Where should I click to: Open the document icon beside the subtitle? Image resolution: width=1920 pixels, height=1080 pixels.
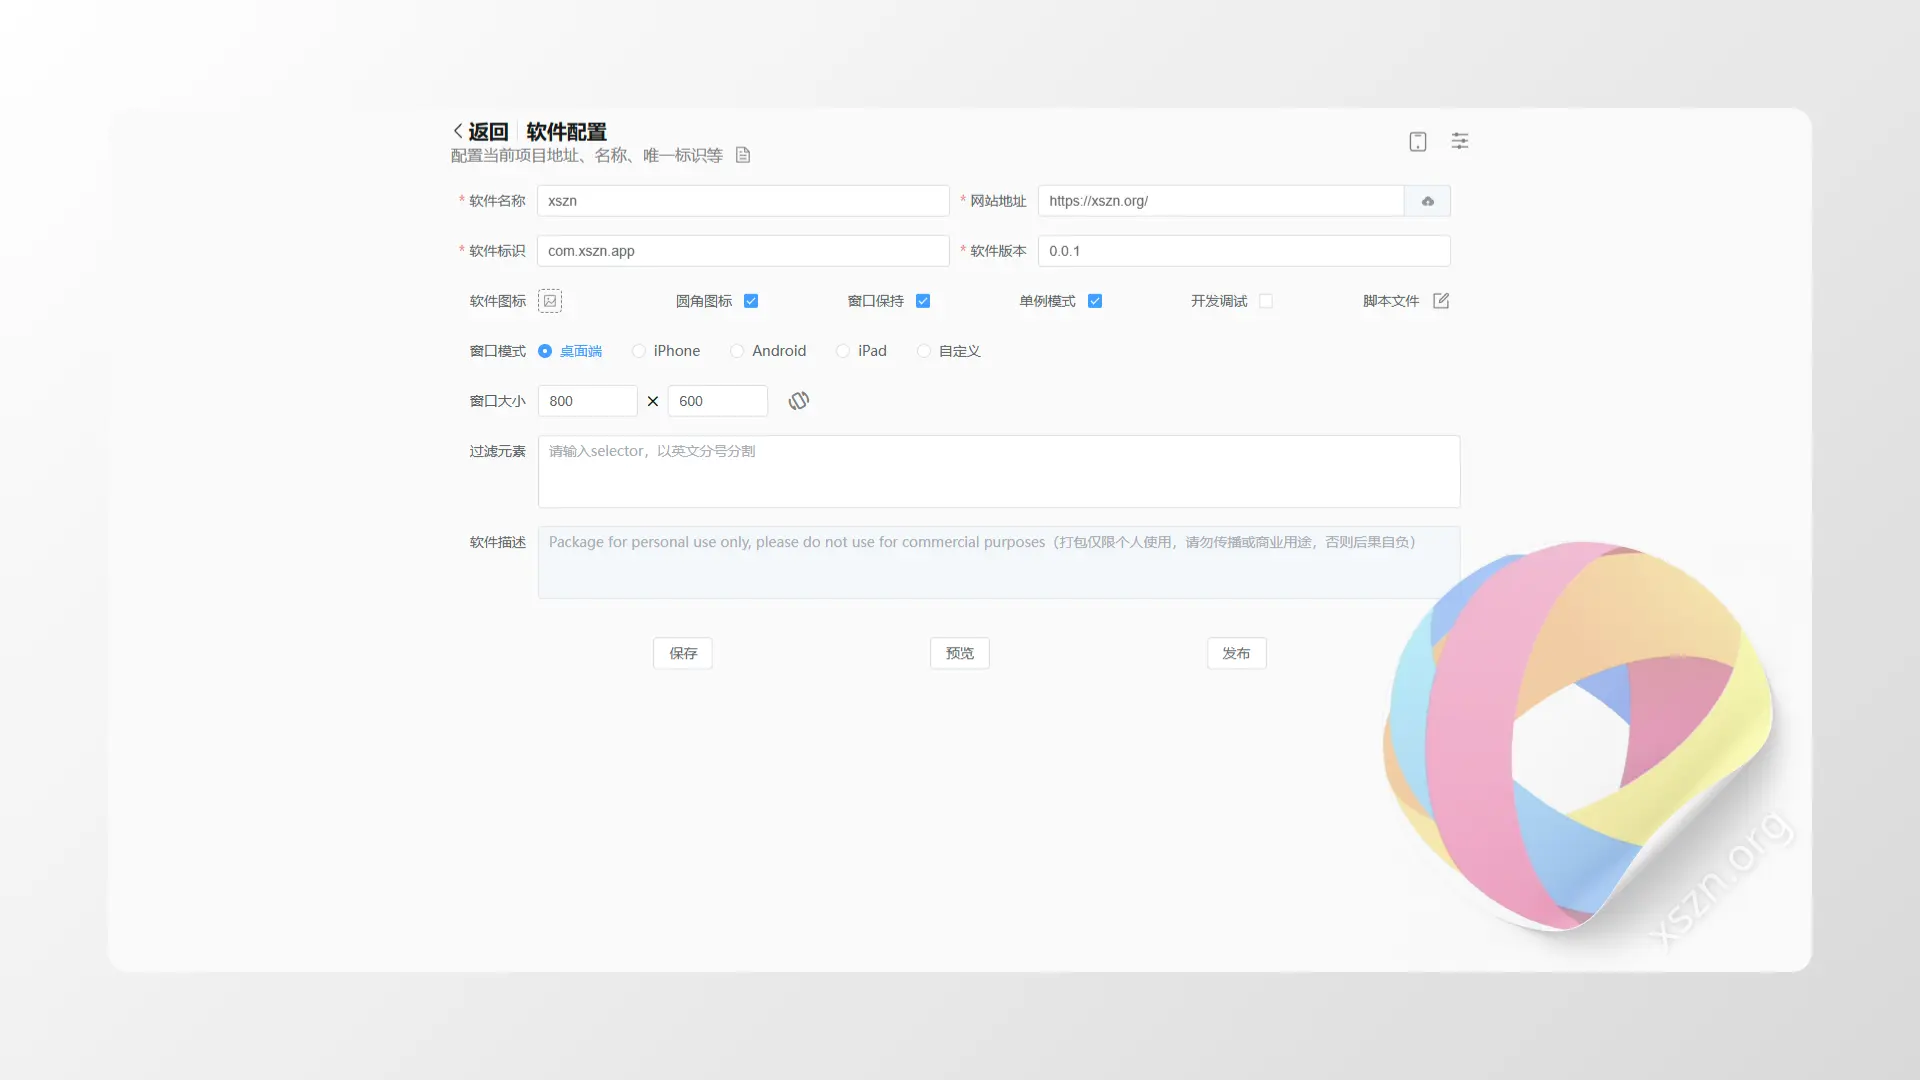pyautogui.click(x=743, y=155)
